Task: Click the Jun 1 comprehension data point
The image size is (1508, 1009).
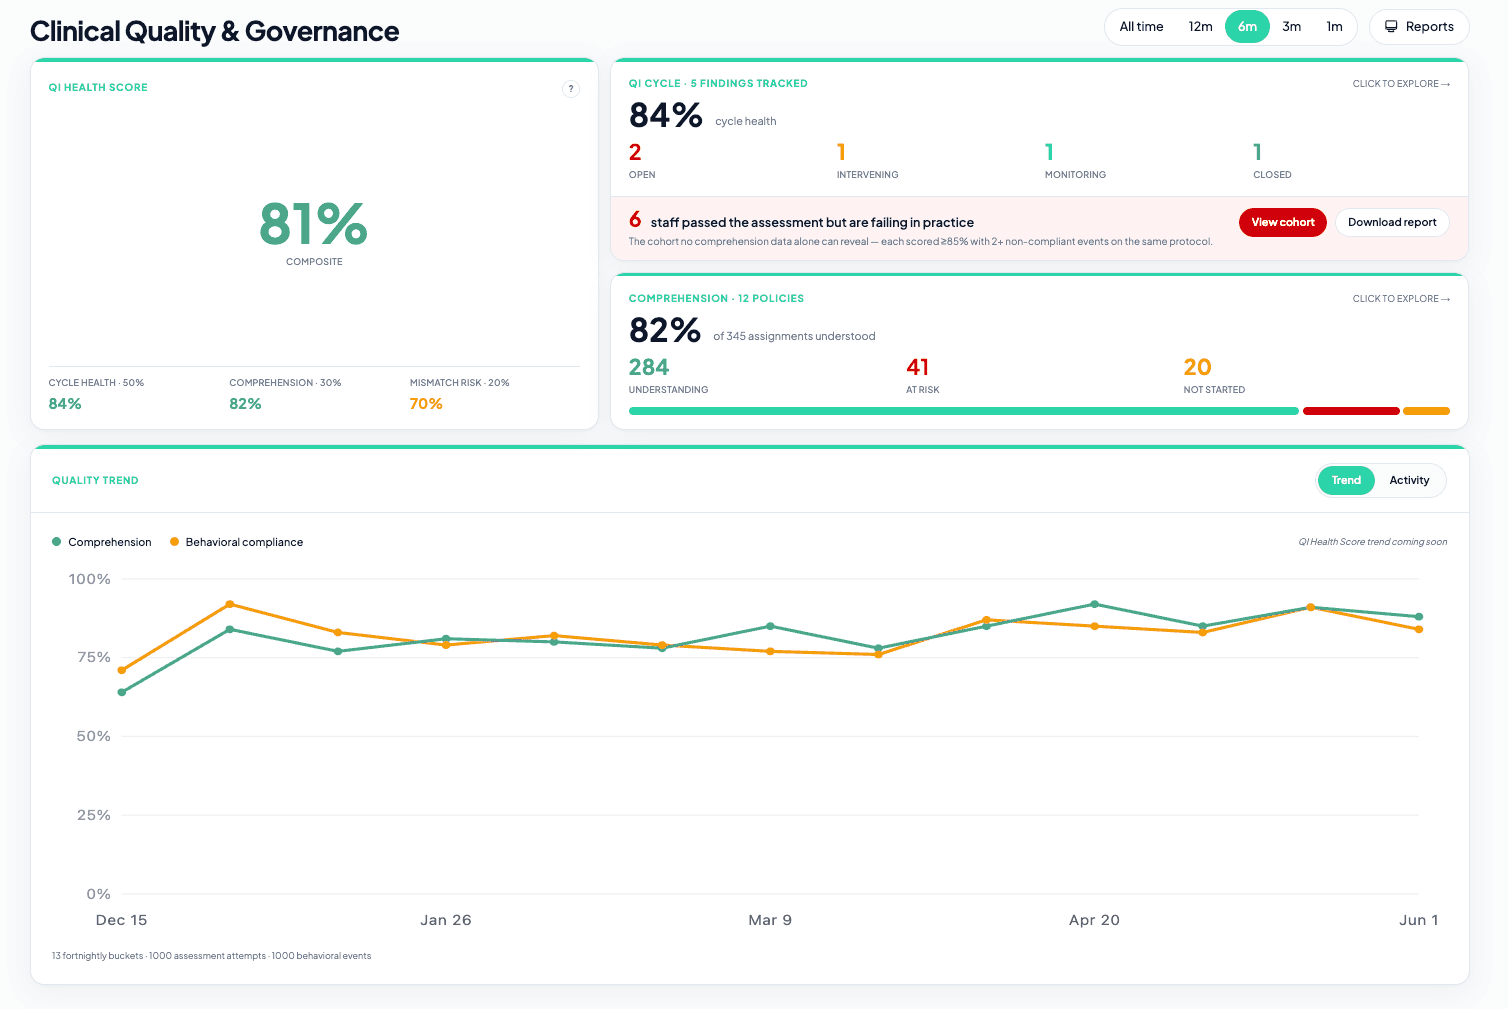Action: click(1419, 617)
